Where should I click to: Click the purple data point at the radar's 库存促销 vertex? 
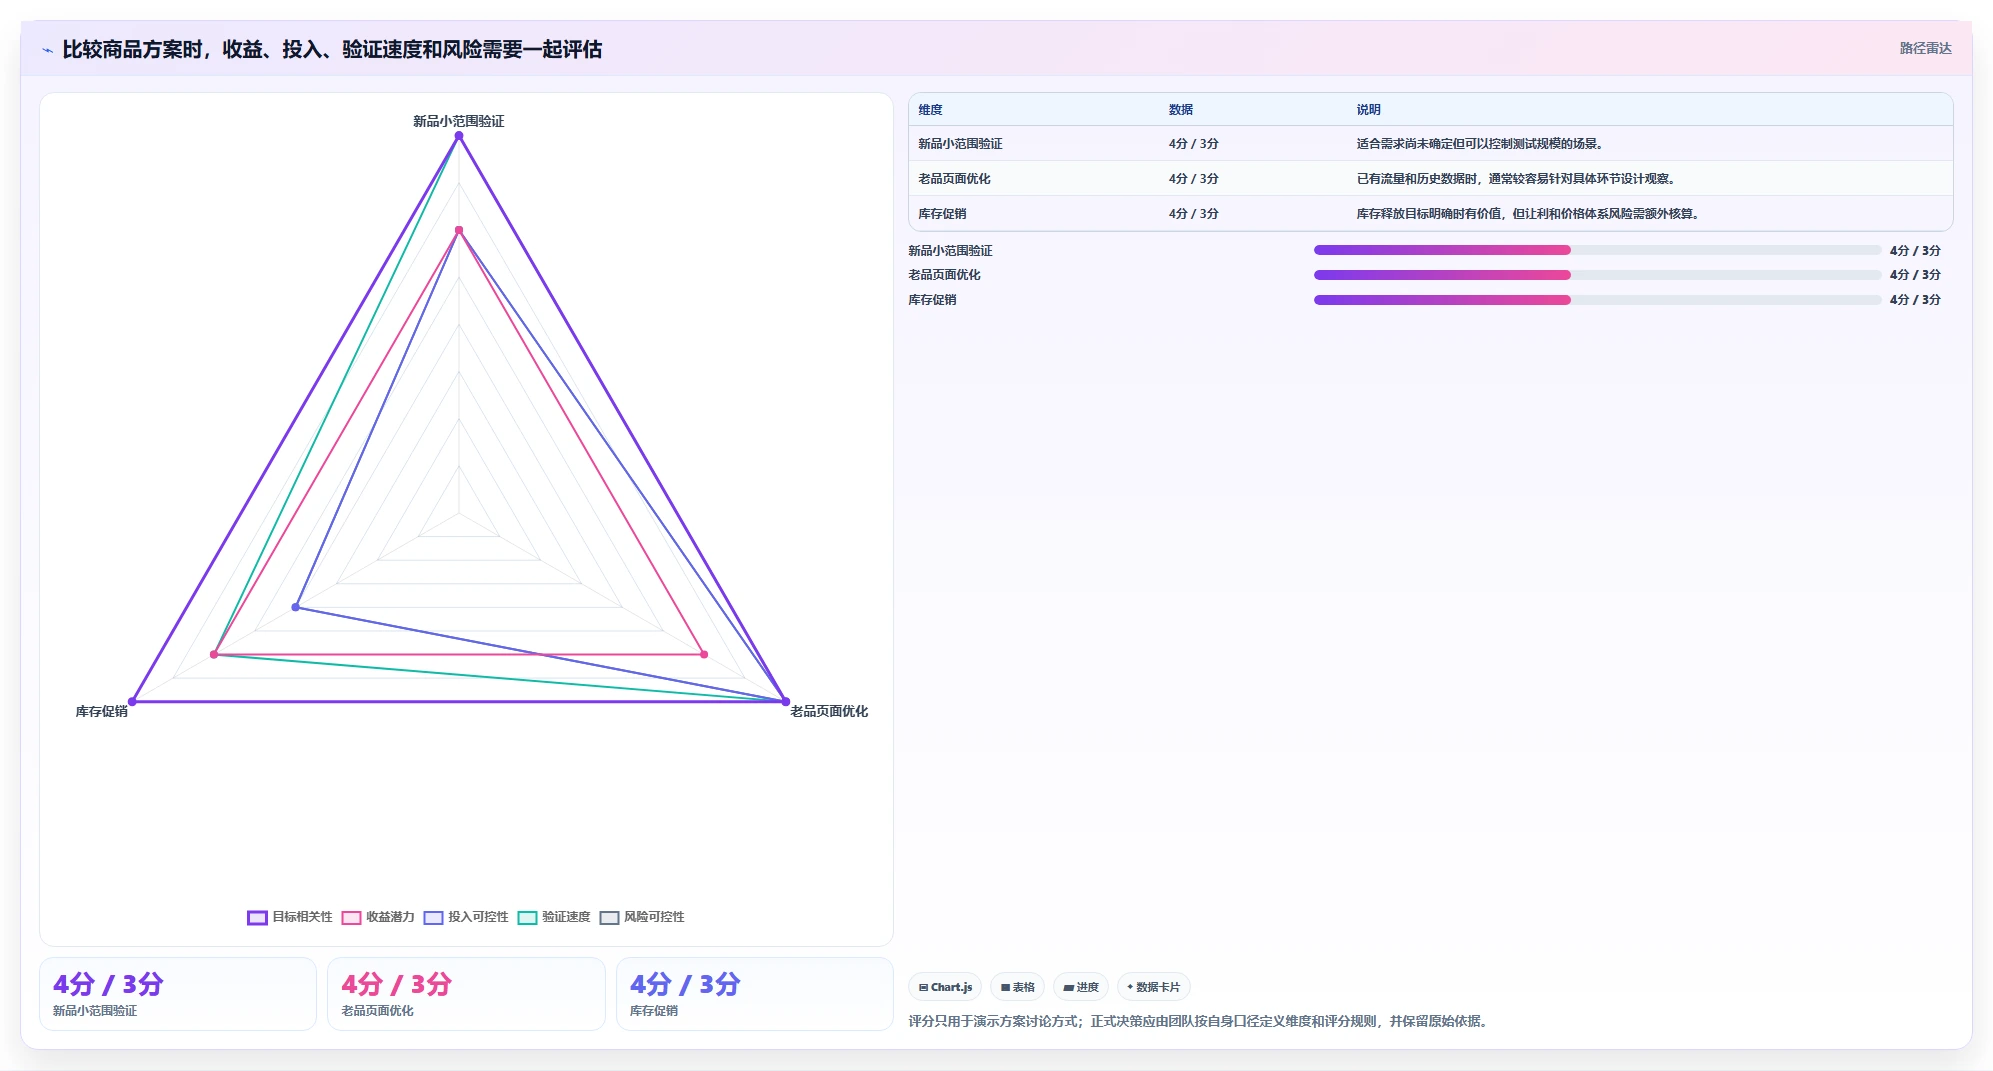[132, 702]
